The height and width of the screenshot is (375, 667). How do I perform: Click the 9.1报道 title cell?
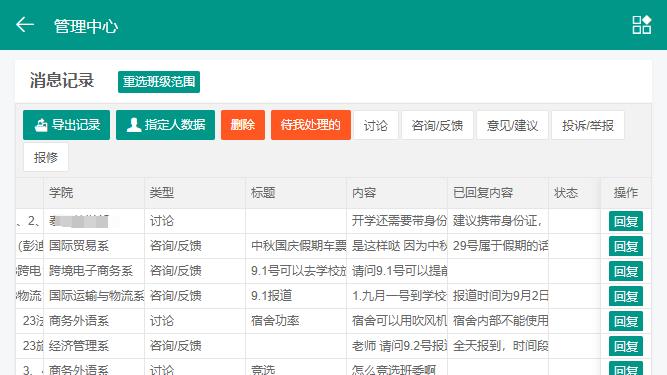click(296, 296)
